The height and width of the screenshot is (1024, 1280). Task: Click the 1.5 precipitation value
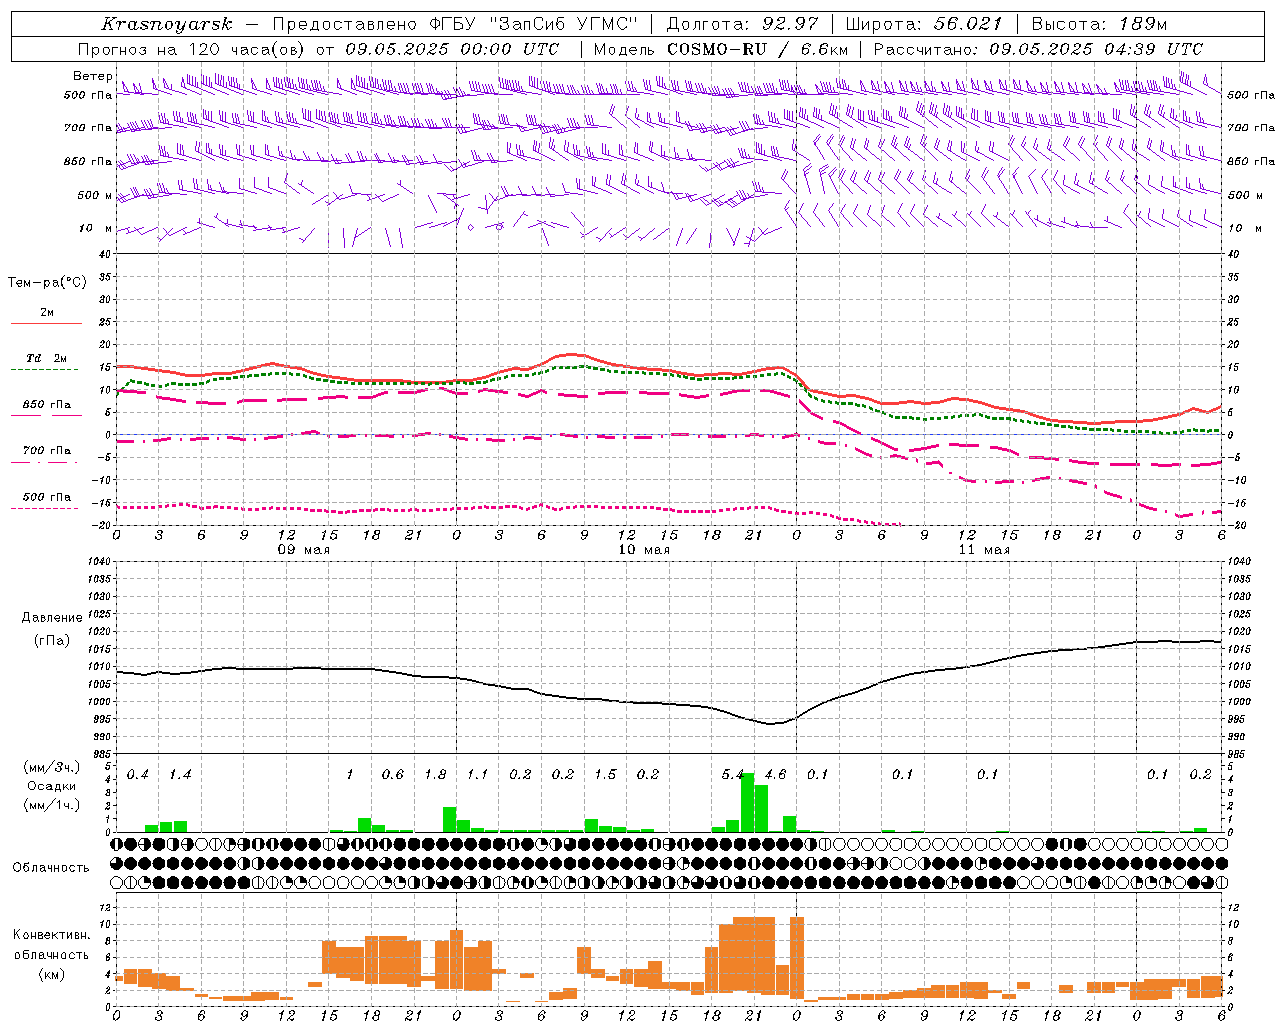(605, 775)
